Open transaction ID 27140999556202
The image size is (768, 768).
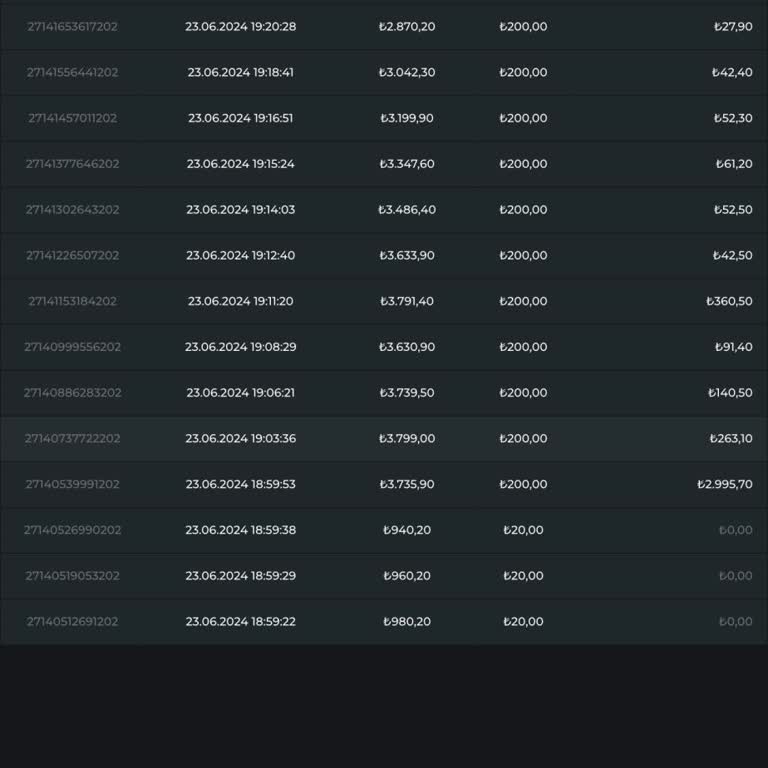(x=72, y=347)
